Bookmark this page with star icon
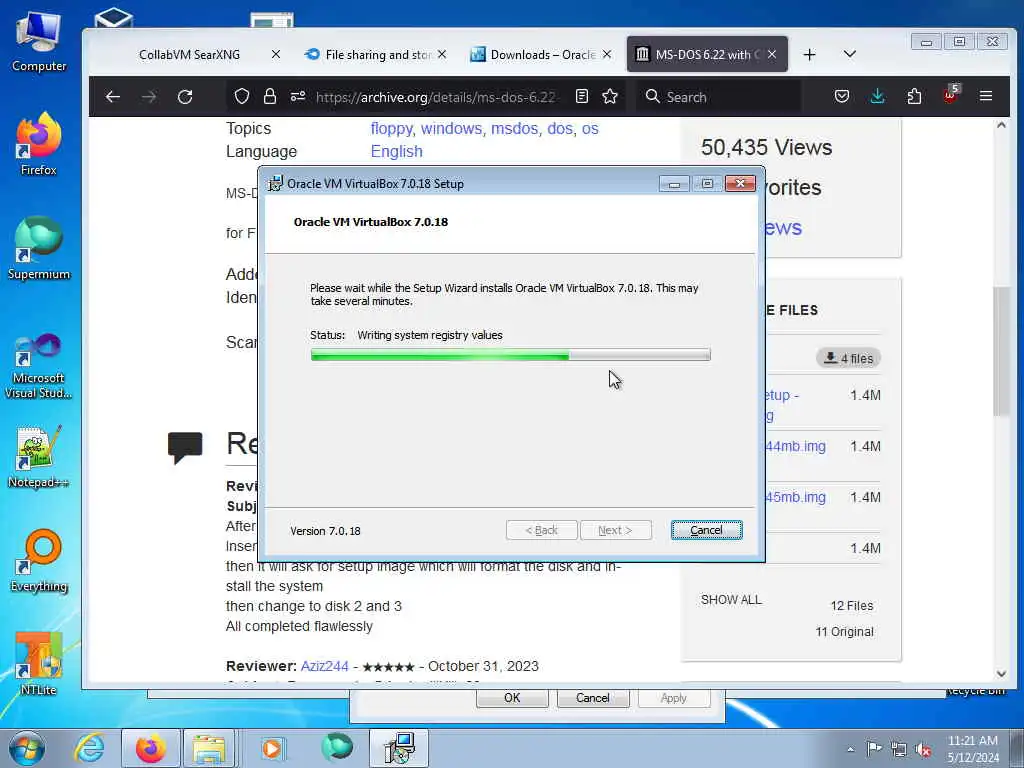This screenshot has height=768, width=1024. point(610,97)
